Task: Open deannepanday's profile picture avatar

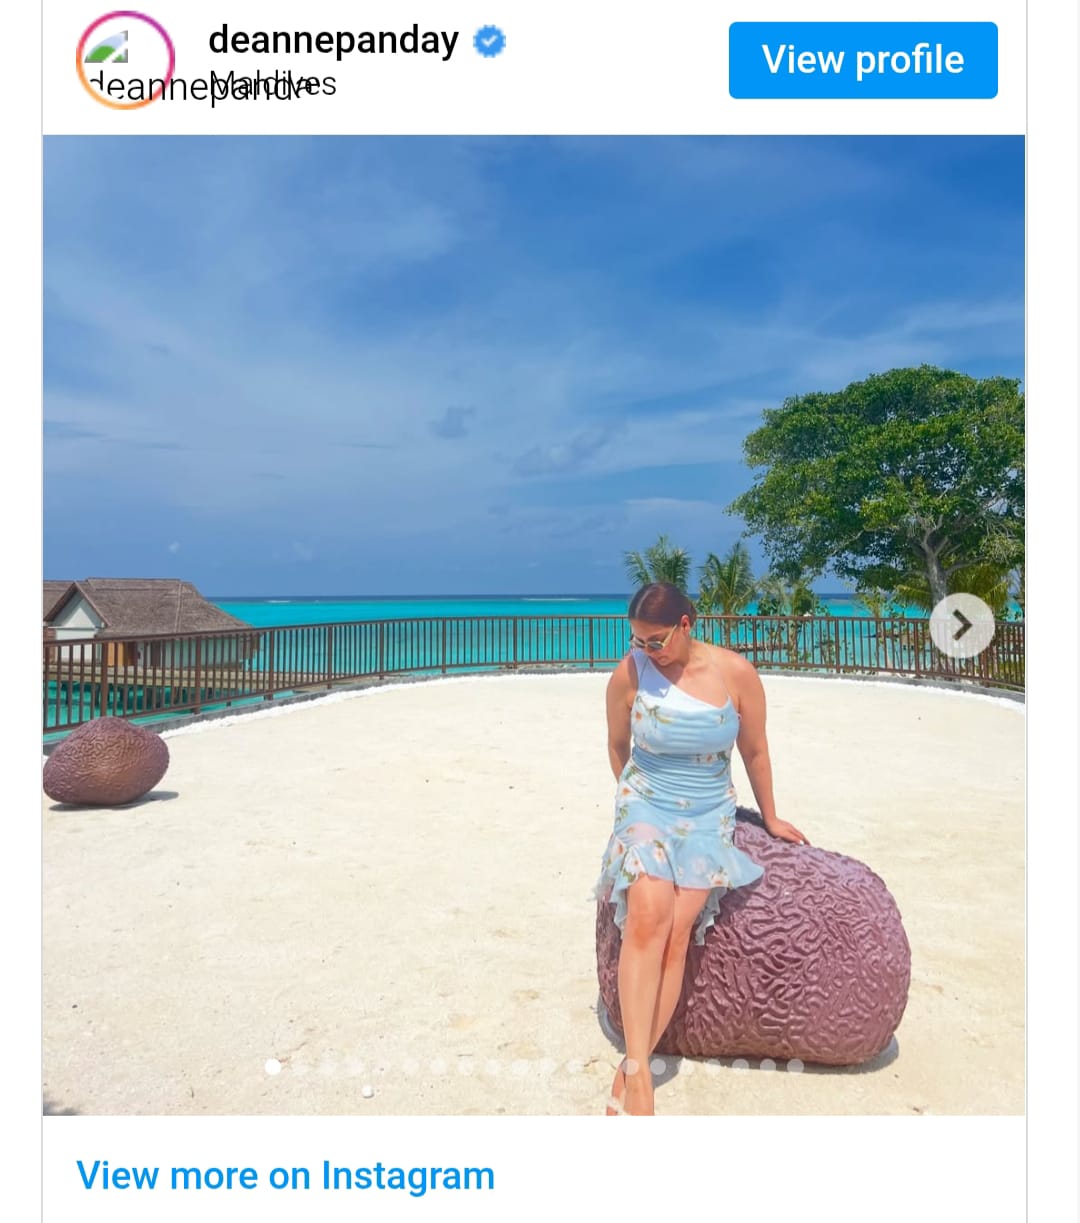Action: (x=125, y=60)
